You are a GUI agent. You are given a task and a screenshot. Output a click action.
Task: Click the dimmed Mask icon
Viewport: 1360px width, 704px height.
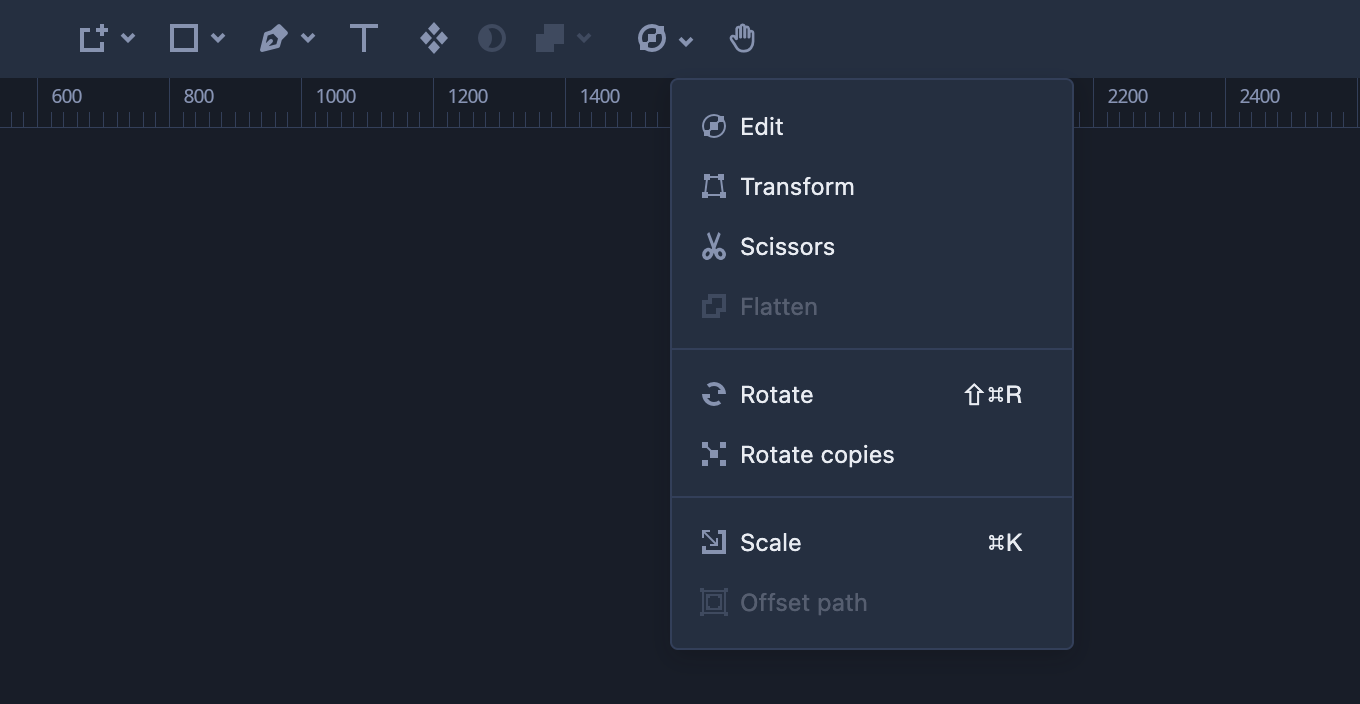(x=491, y=39)
